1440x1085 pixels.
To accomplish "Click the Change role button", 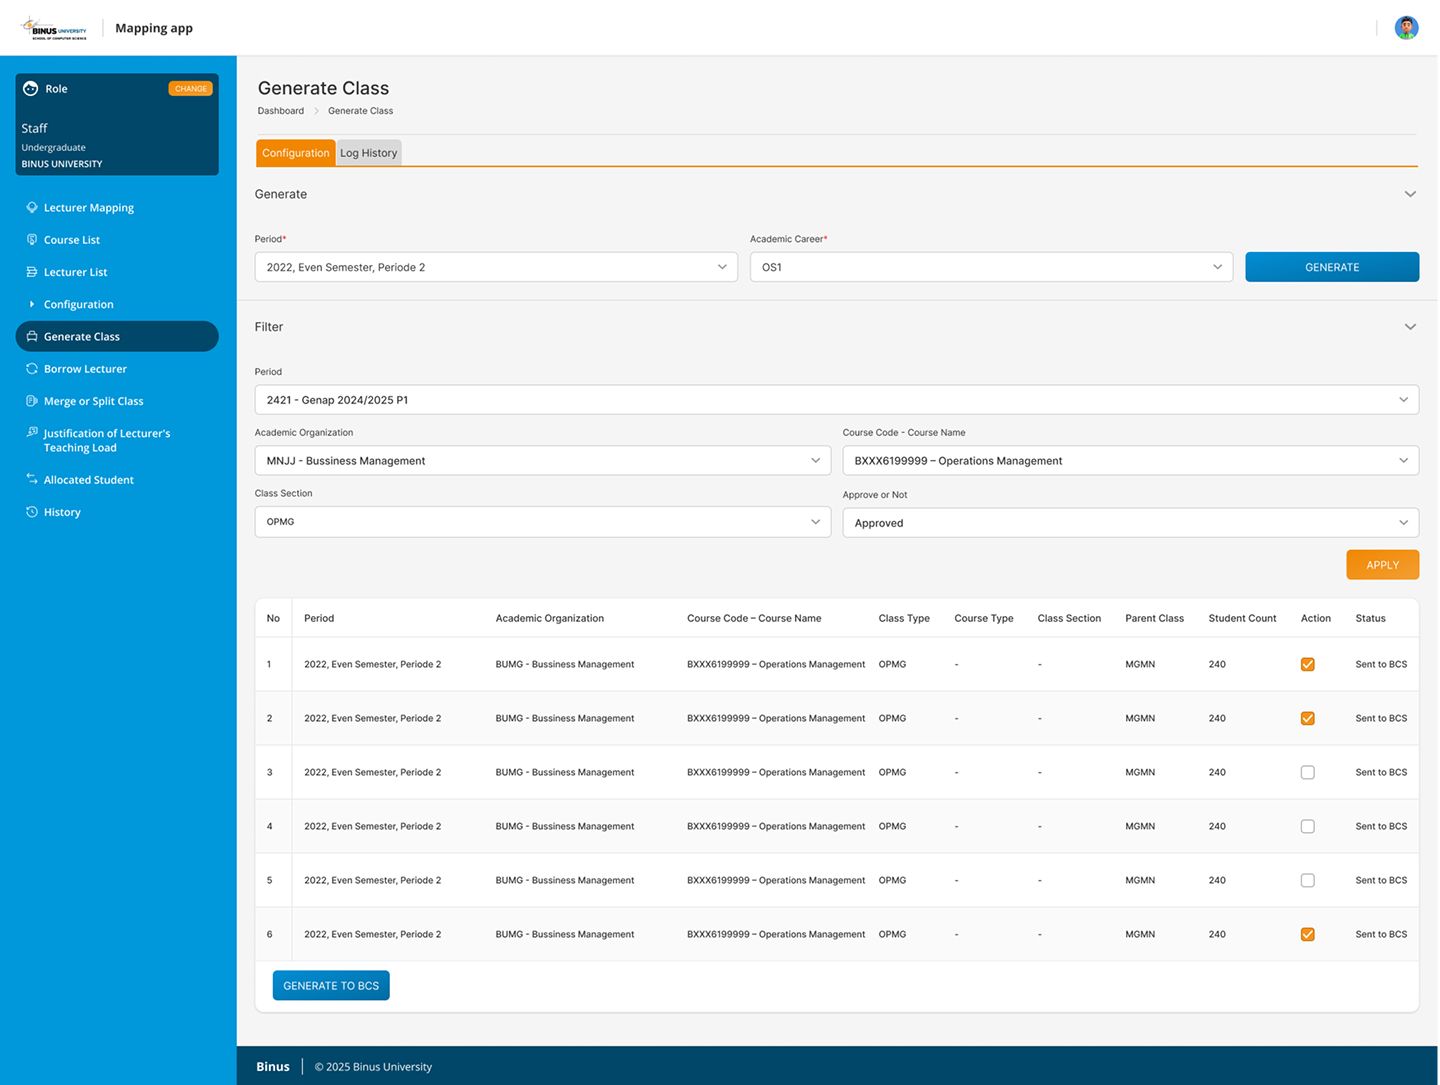I will pos(190,89).
